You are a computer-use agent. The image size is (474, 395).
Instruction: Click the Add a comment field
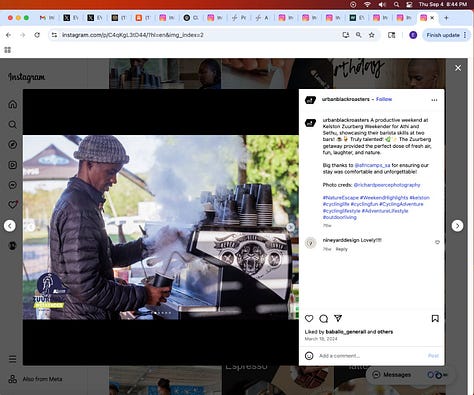[370, 356]
